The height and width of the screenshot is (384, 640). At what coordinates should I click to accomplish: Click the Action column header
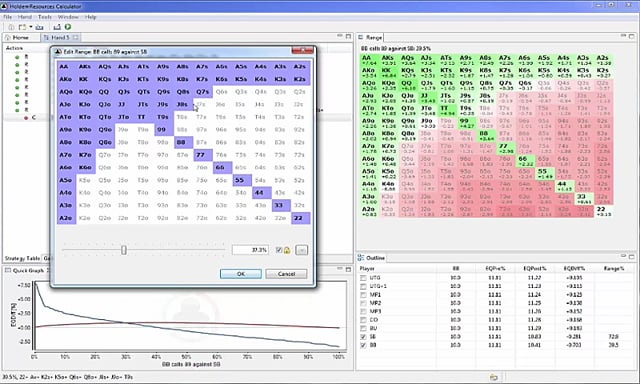click(x=14, y=48)
